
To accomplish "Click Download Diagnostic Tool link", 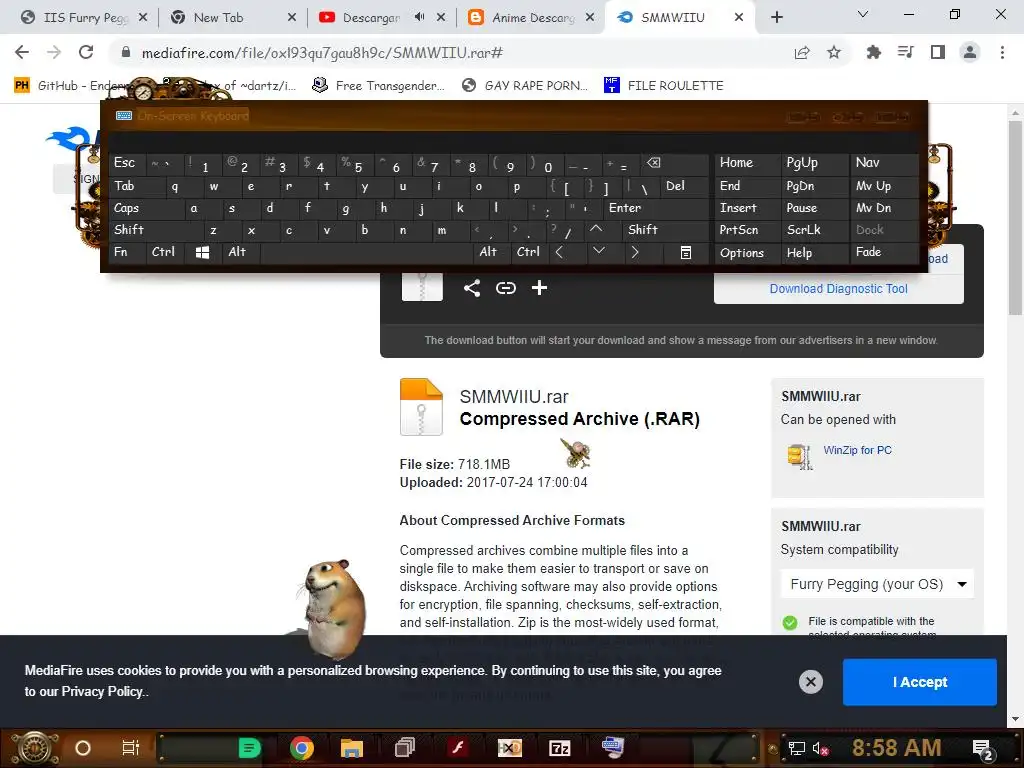I will click(839, 289).
